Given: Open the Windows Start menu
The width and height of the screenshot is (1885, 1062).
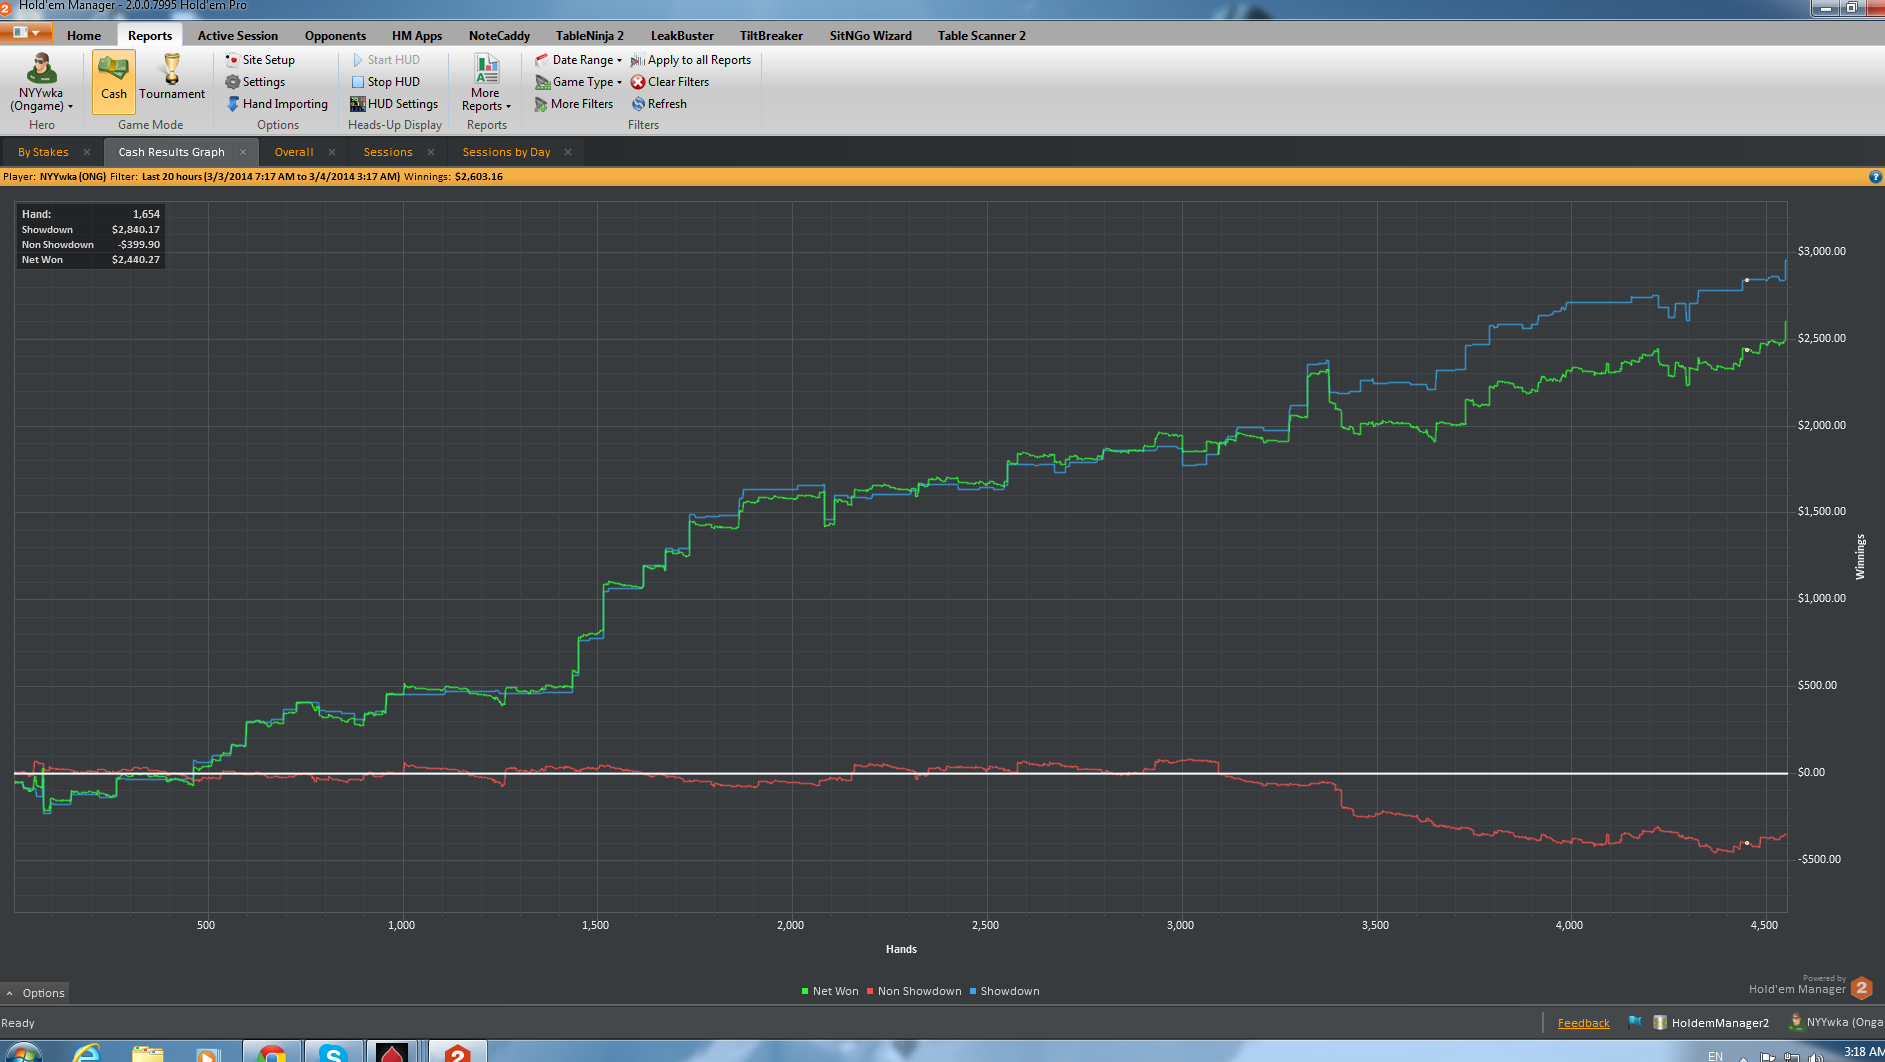Looking at the screenshot, I should (x=22, y=1053).
